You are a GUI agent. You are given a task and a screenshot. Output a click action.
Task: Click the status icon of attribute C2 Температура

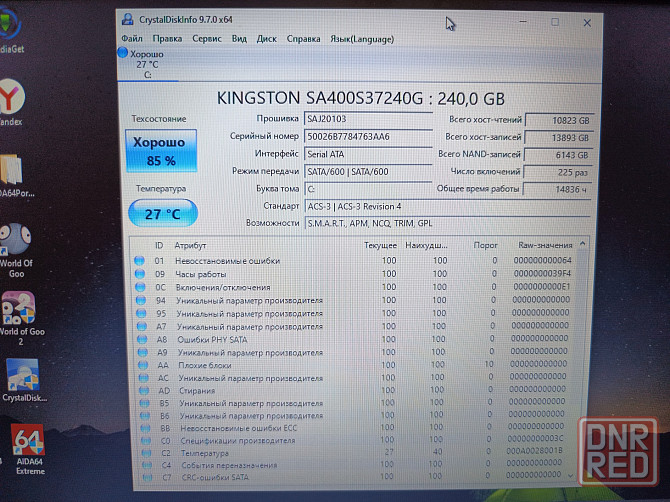(x=146, y=452)
